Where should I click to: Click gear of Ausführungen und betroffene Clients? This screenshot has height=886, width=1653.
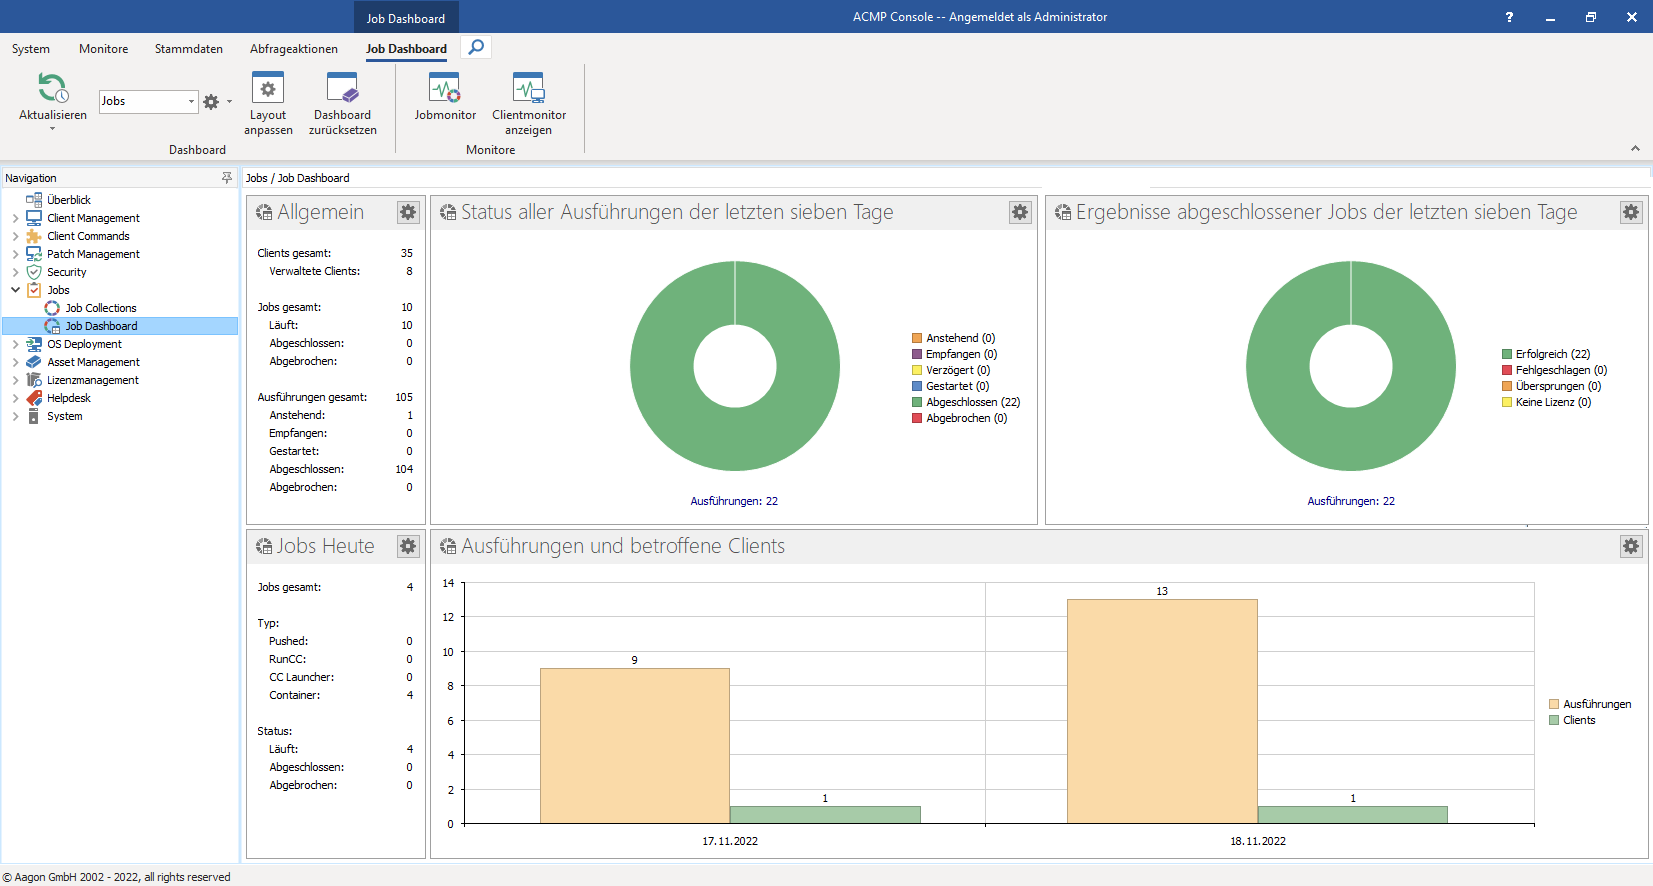click(x=1631, y=546)
